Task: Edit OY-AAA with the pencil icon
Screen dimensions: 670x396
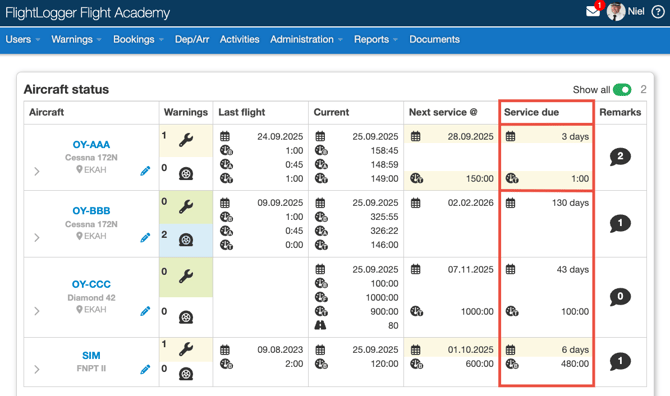Action: click(145, 171)
